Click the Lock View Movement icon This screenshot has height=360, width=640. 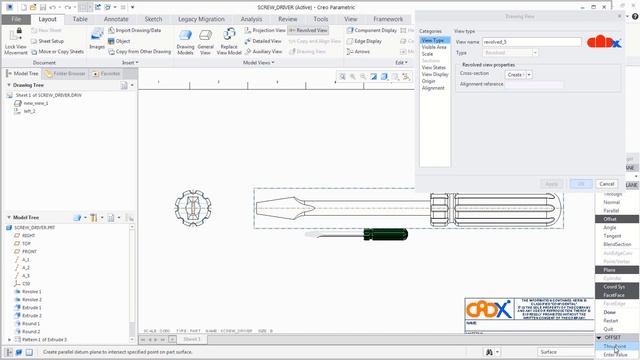(16, 41)
